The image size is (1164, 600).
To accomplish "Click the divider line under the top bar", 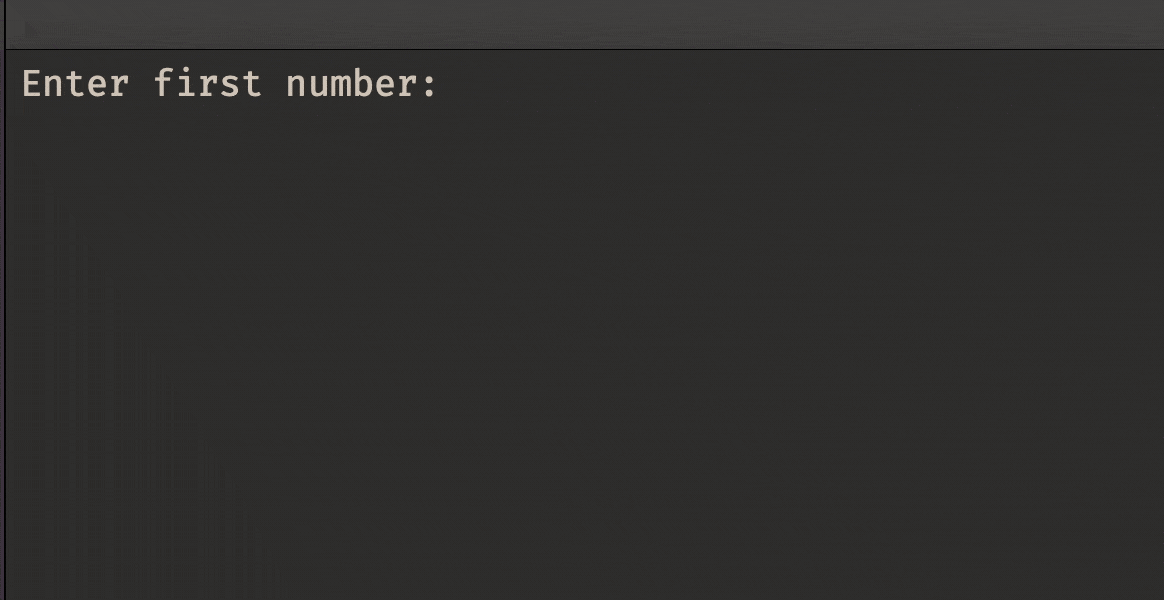I will (x=582, y=49).
